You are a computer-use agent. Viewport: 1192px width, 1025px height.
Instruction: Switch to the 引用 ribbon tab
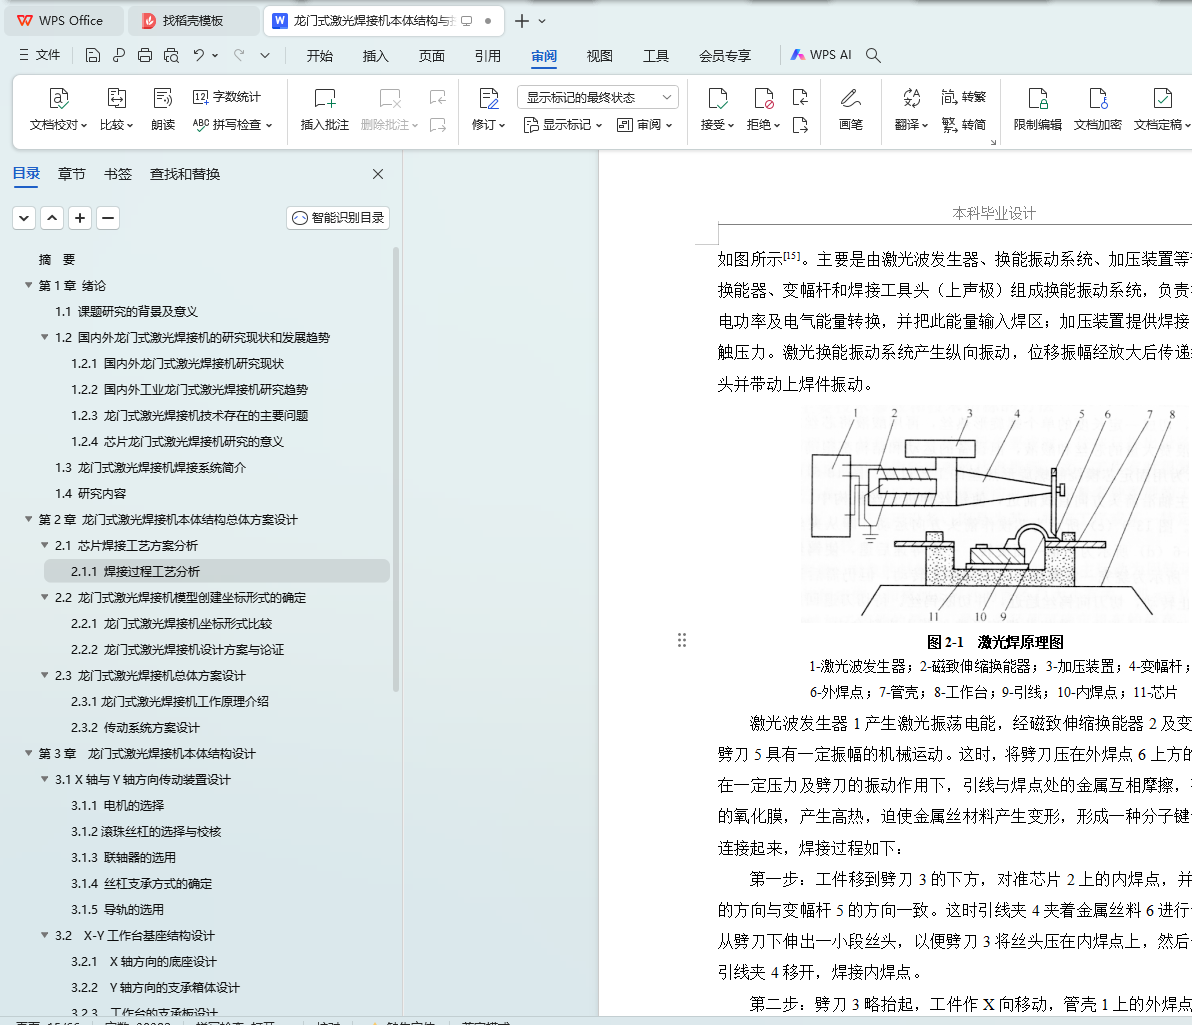[x=487, y=56]
